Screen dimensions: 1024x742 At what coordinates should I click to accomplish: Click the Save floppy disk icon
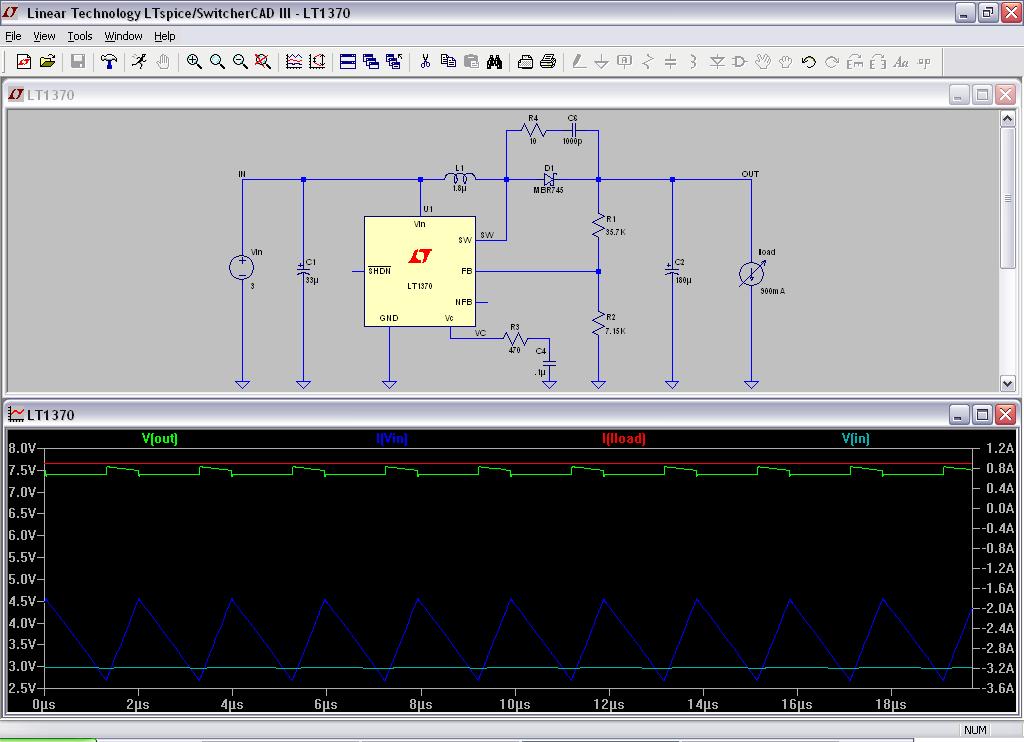(x=78, y=61)
